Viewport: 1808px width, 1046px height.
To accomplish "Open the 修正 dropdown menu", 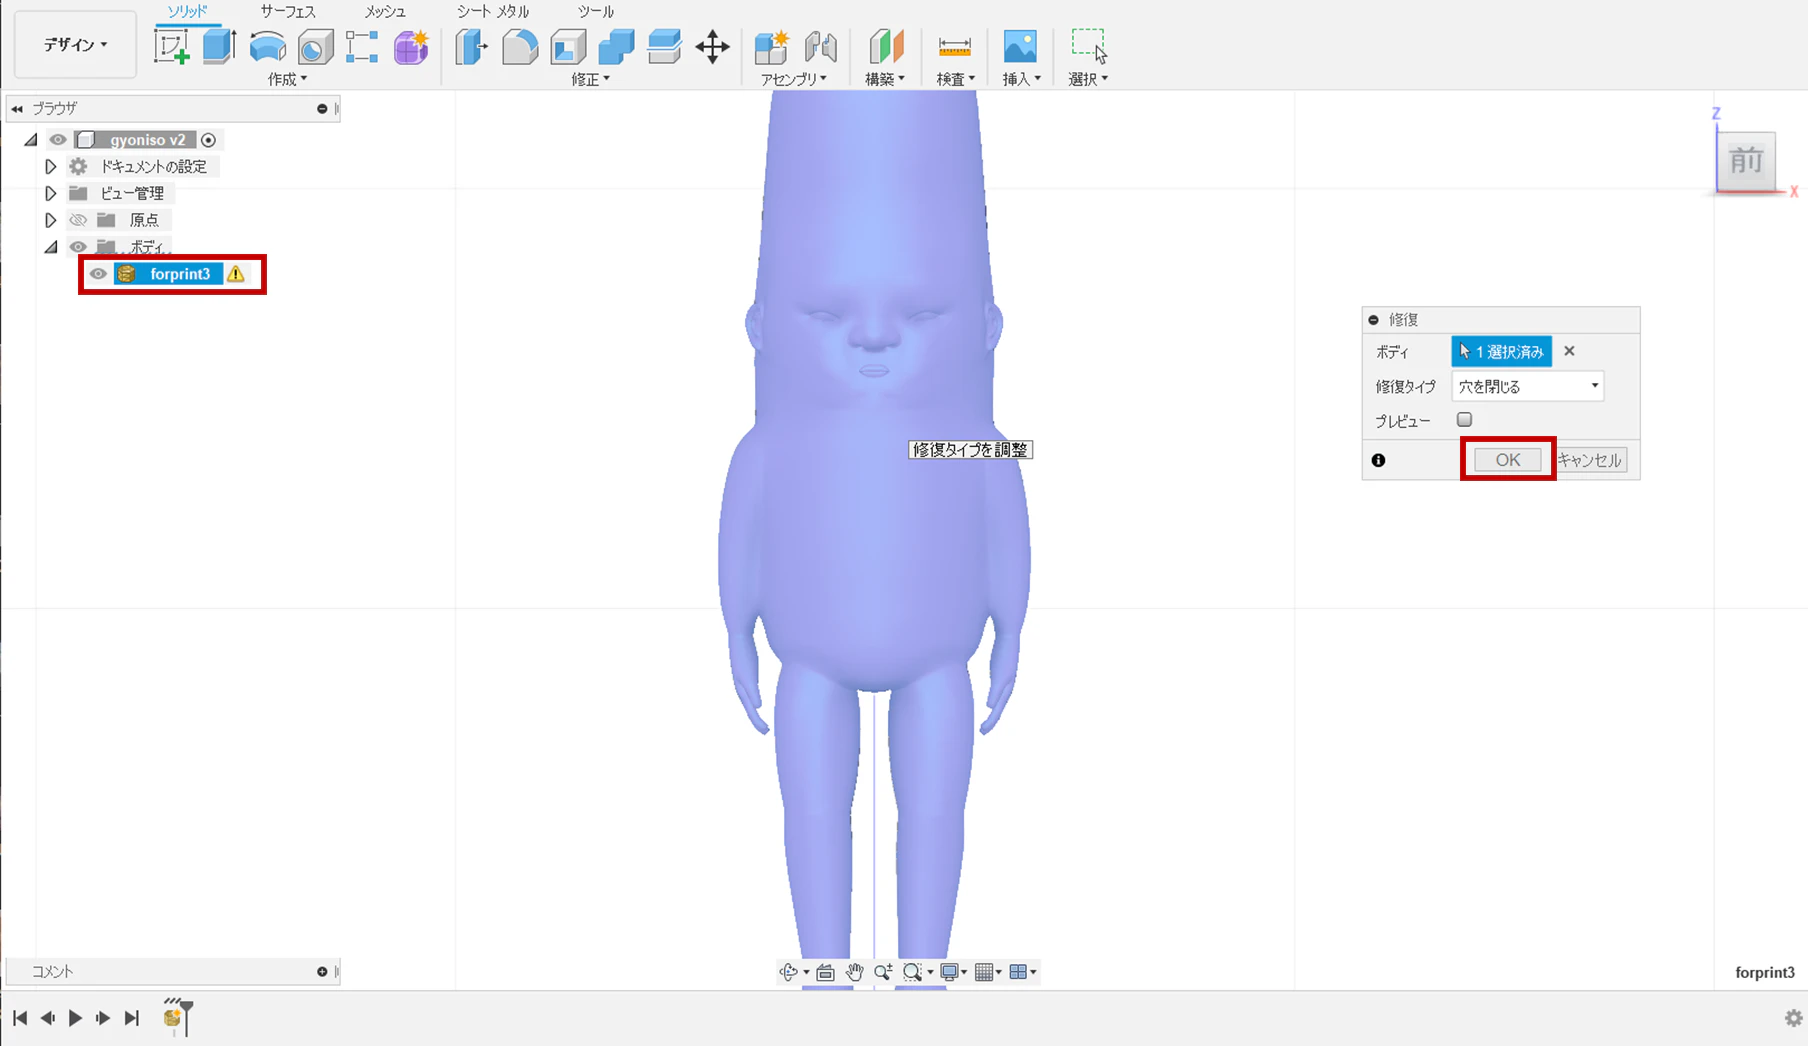I will pyautogui.click(x=590, y=79).
